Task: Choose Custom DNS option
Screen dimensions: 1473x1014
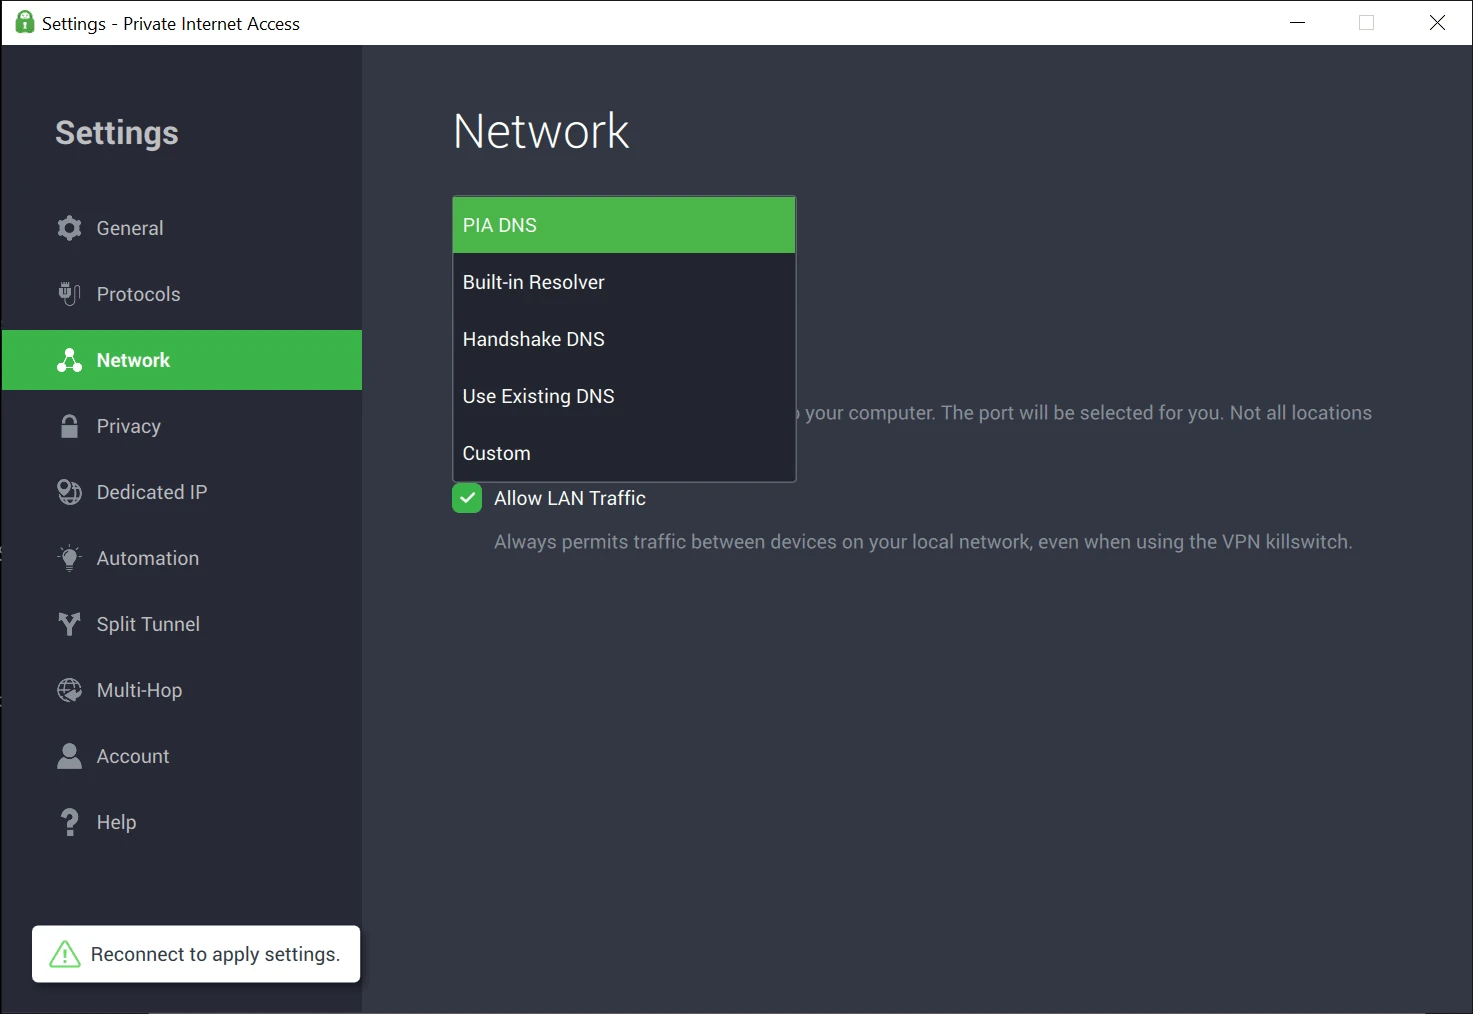Action: click(624, 453)
